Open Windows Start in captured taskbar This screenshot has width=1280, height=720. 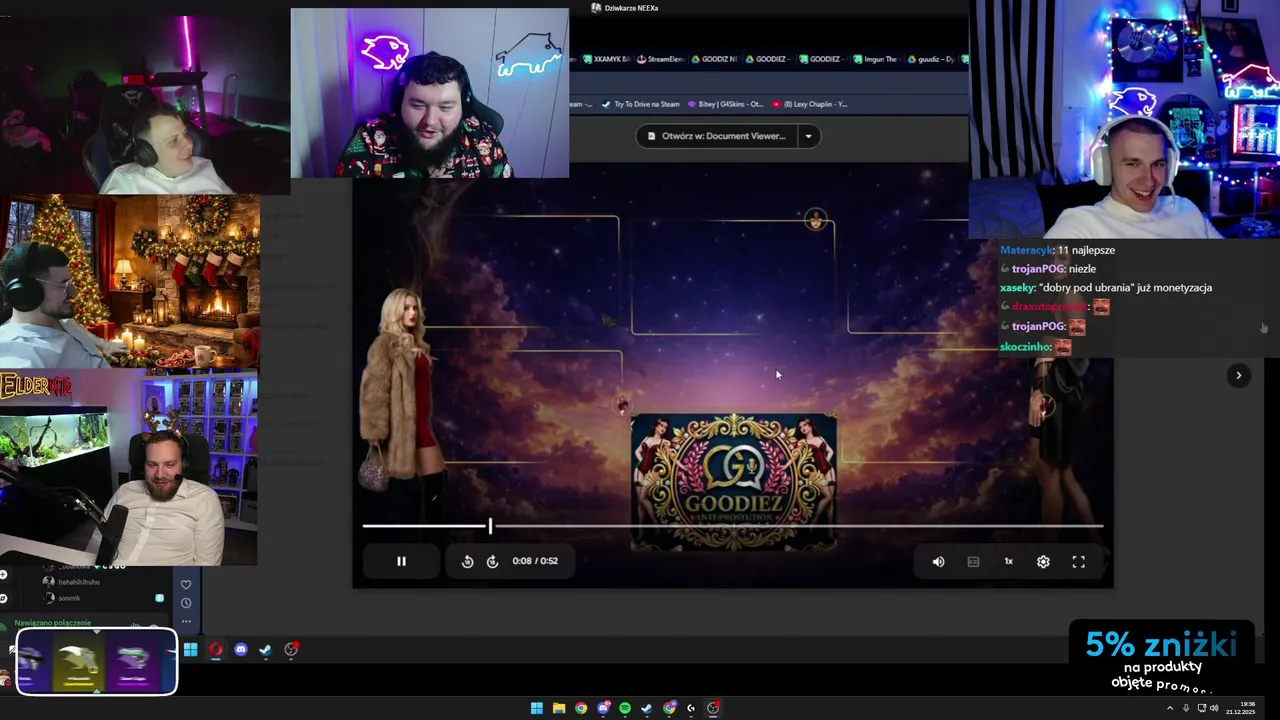pos(190,650)
